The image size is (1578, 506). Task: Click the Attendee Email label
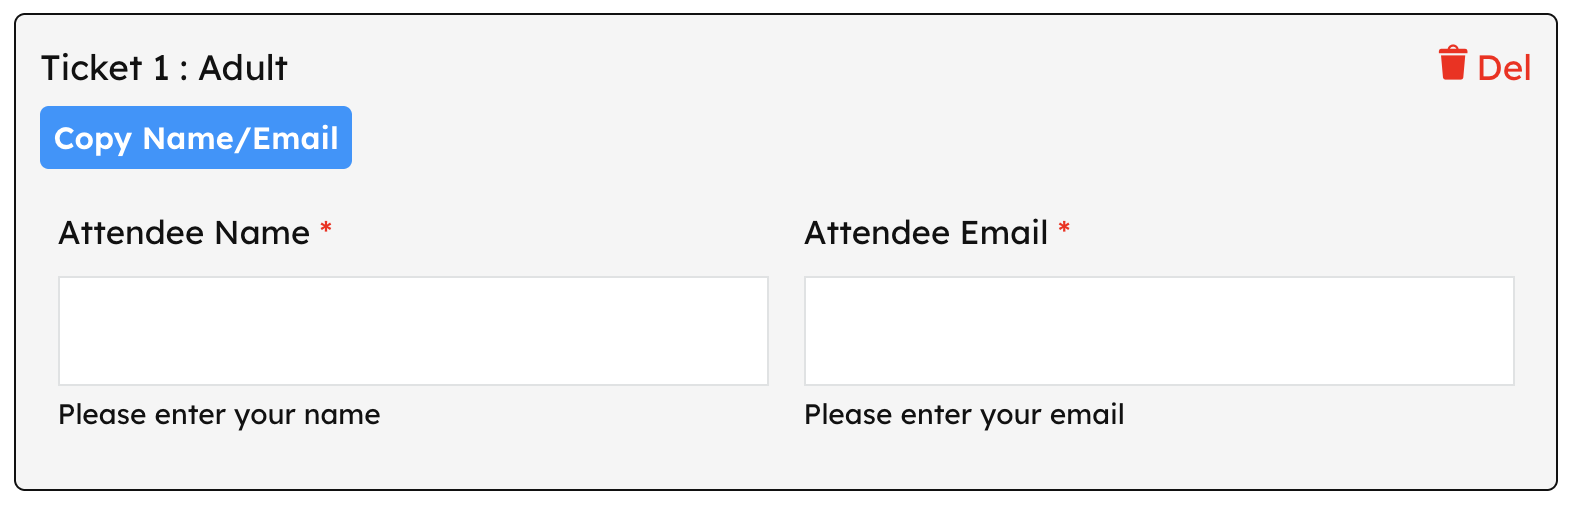(x=926, y=233)
